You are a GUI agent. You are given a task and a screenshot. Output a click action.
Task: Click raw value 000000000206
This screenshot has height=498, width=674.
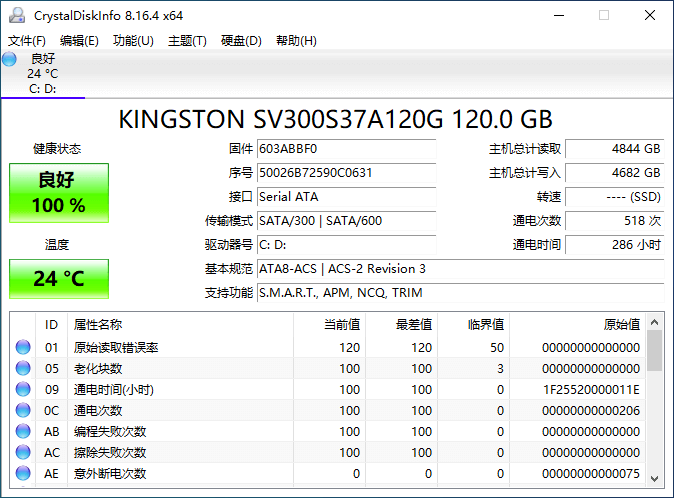(591, 411)
